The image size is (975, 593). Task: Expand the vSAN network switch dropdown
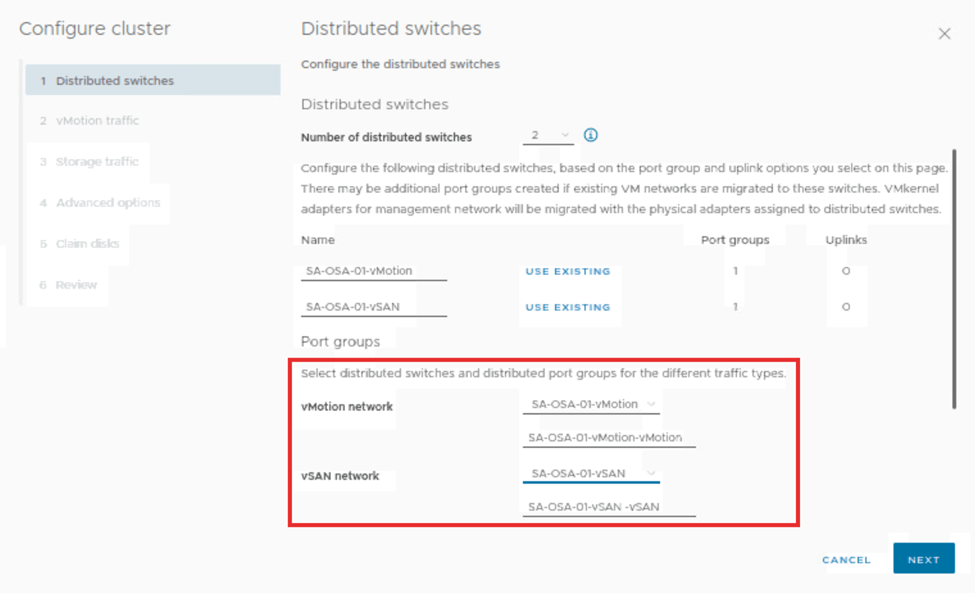pos(591,473)
